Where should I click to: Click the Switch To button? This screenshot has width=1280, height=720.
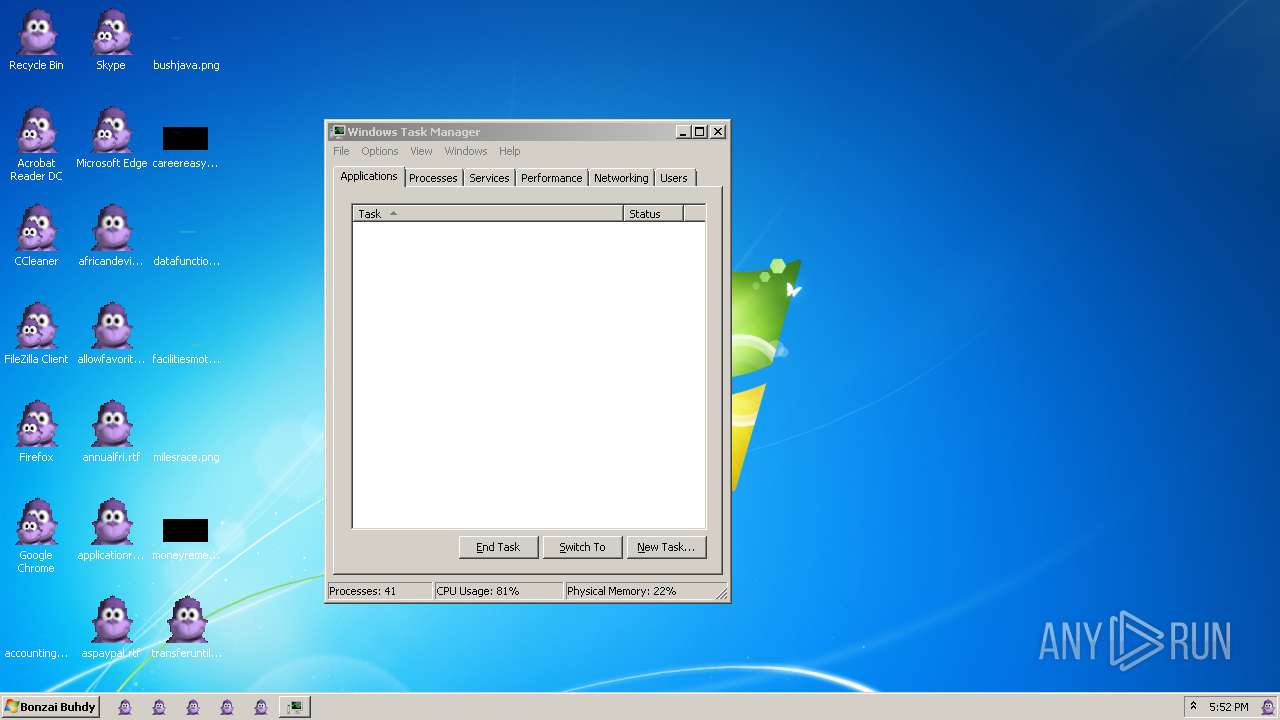click(x=582, y=547)
